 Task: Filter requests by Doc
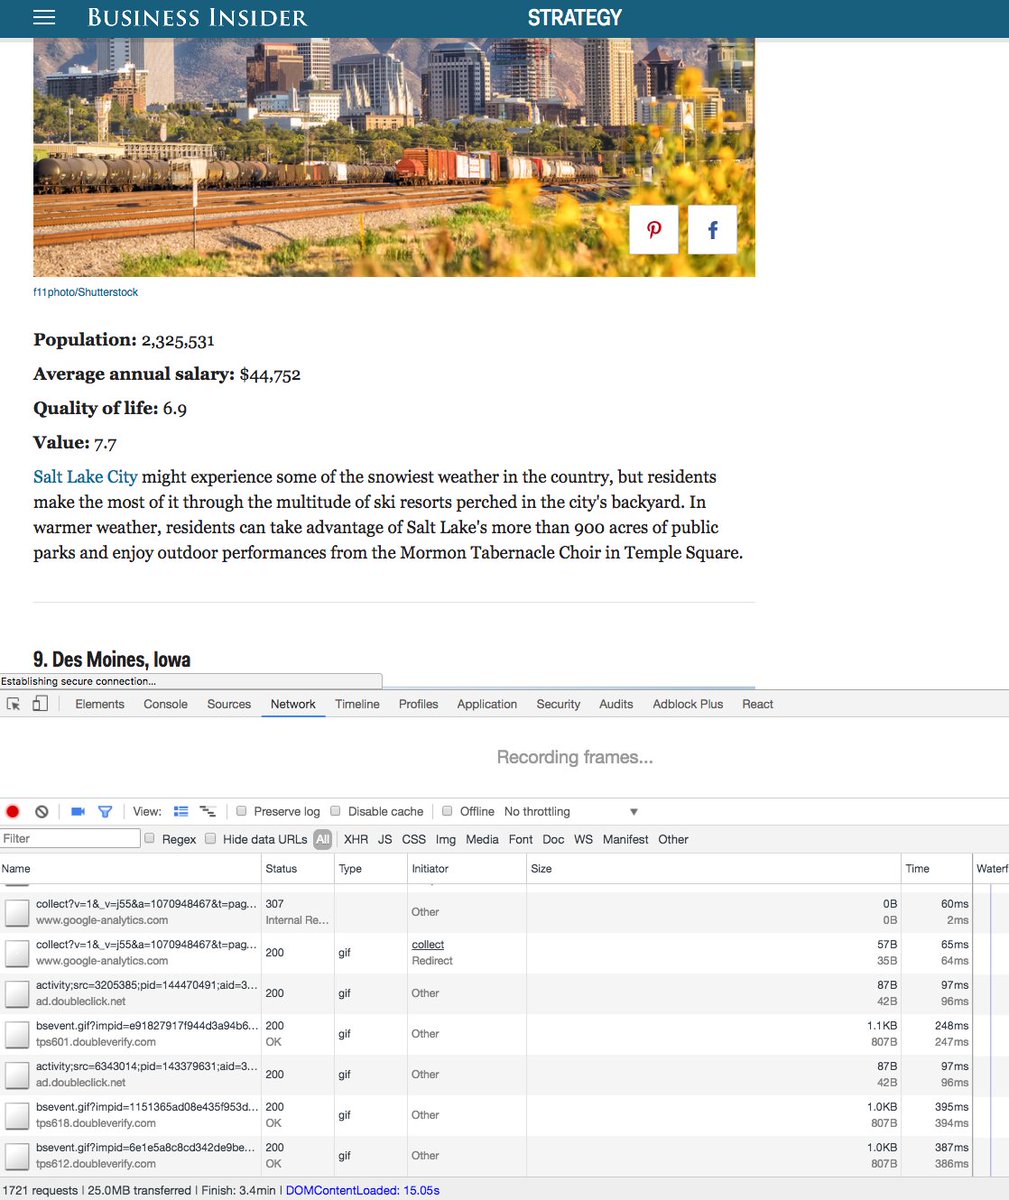[553, 840]
